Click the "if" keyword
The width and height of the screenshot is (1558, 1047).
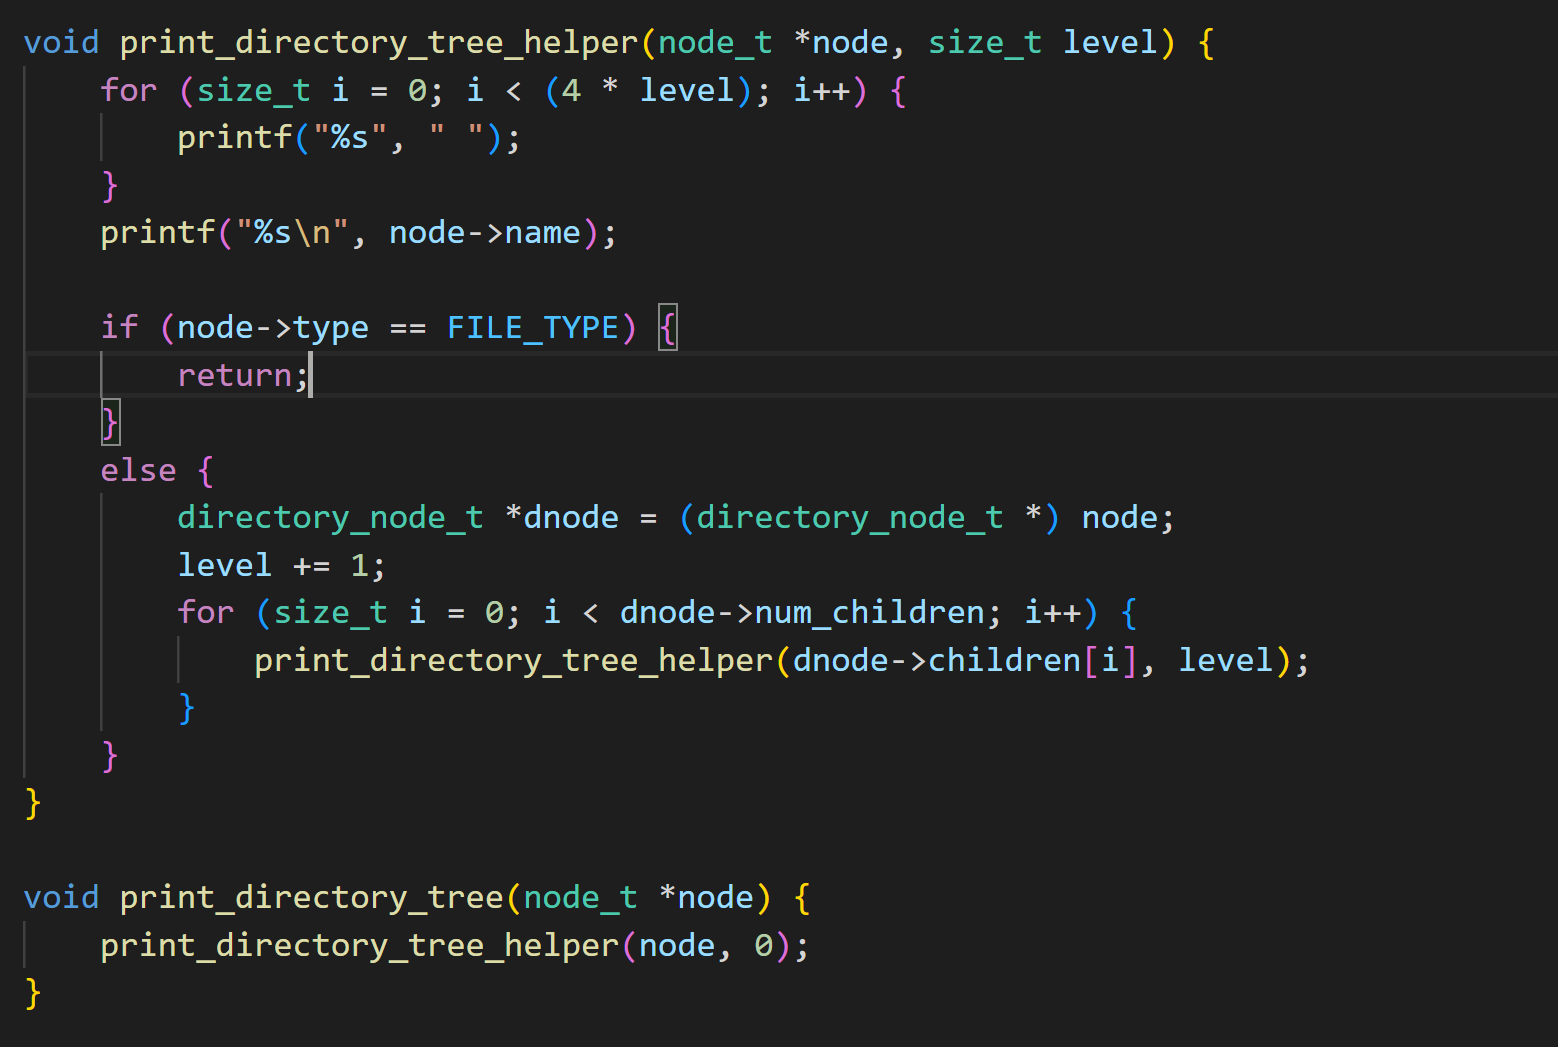(119, 328)
